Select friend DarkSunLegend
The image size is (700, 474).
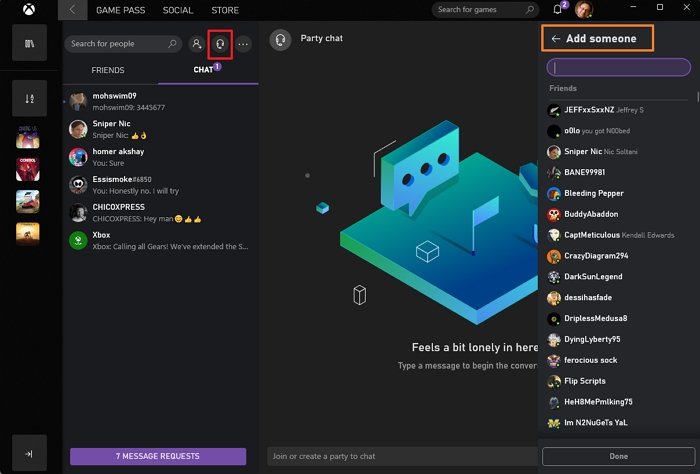coord(618,277)
